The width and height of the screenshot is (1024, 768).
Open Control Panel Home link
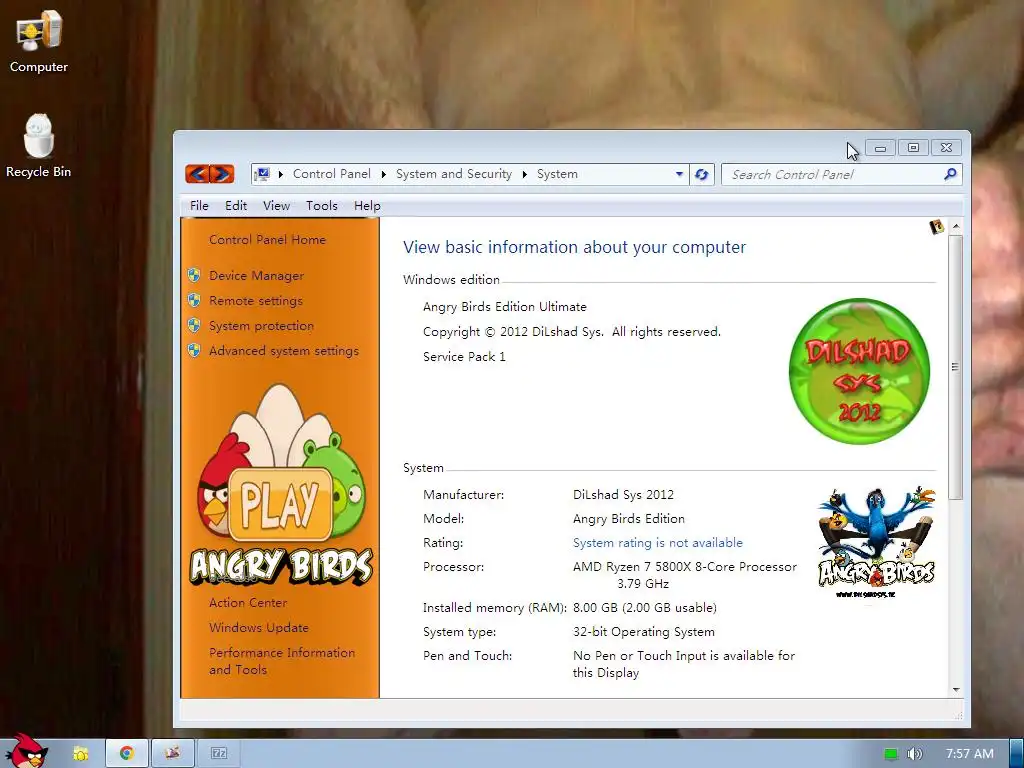[267, 239]
